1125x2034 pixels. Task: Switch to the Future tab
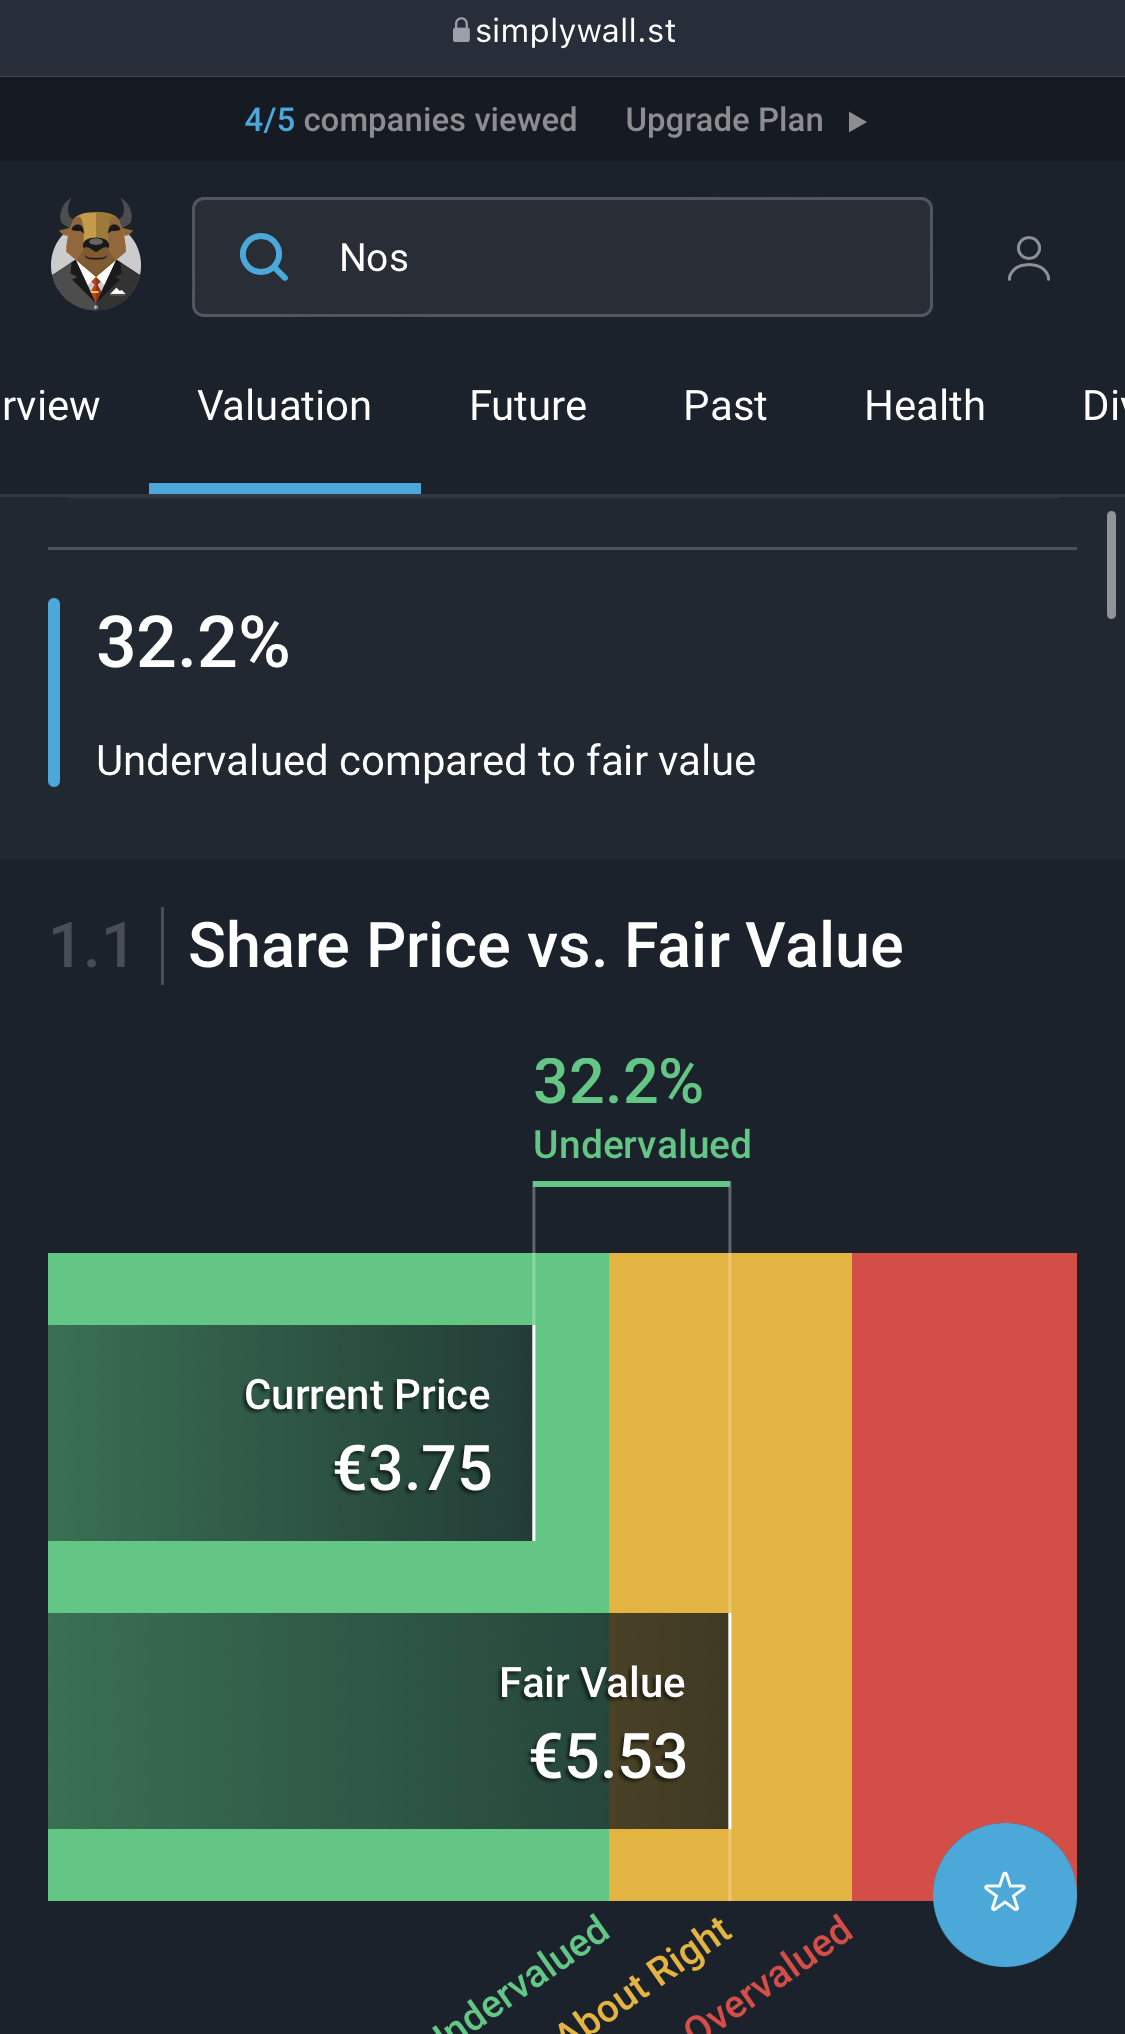pyautogui.click(x=528, y=407)
